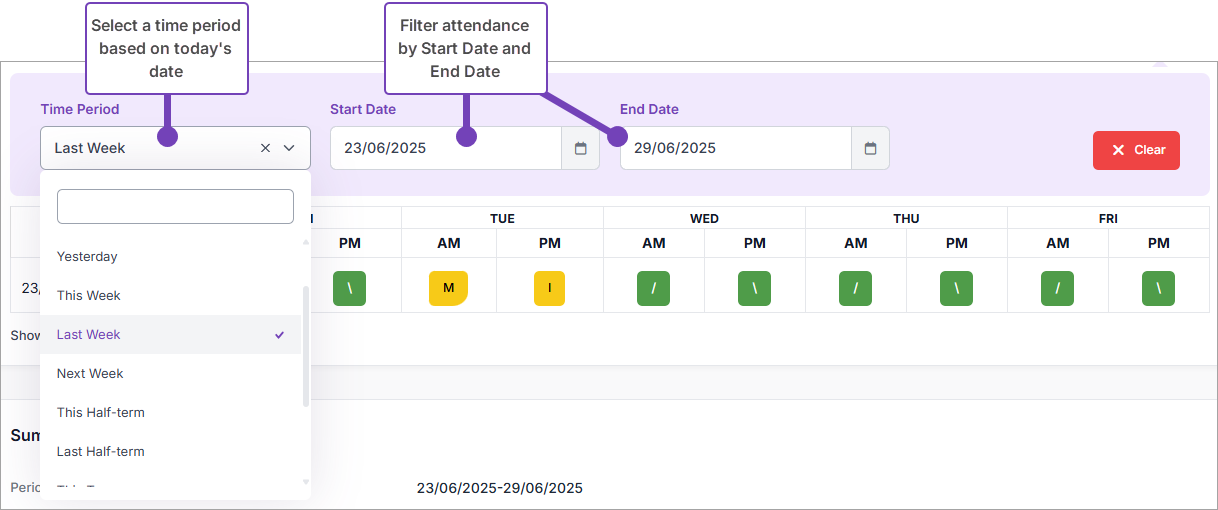Pick the checked Last Week option
Viewport: 1218px width, 510px height.
pyautogui.click(x=89, y=335)
